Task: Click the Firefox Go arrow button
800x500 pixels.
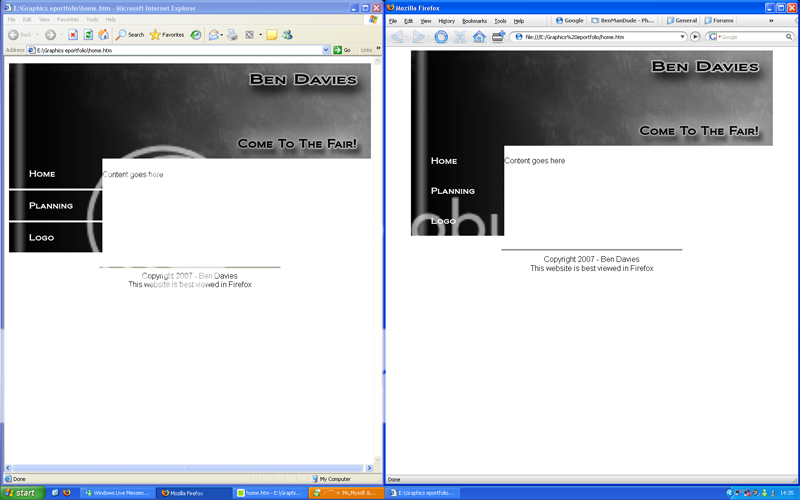Action: (695, 37)
